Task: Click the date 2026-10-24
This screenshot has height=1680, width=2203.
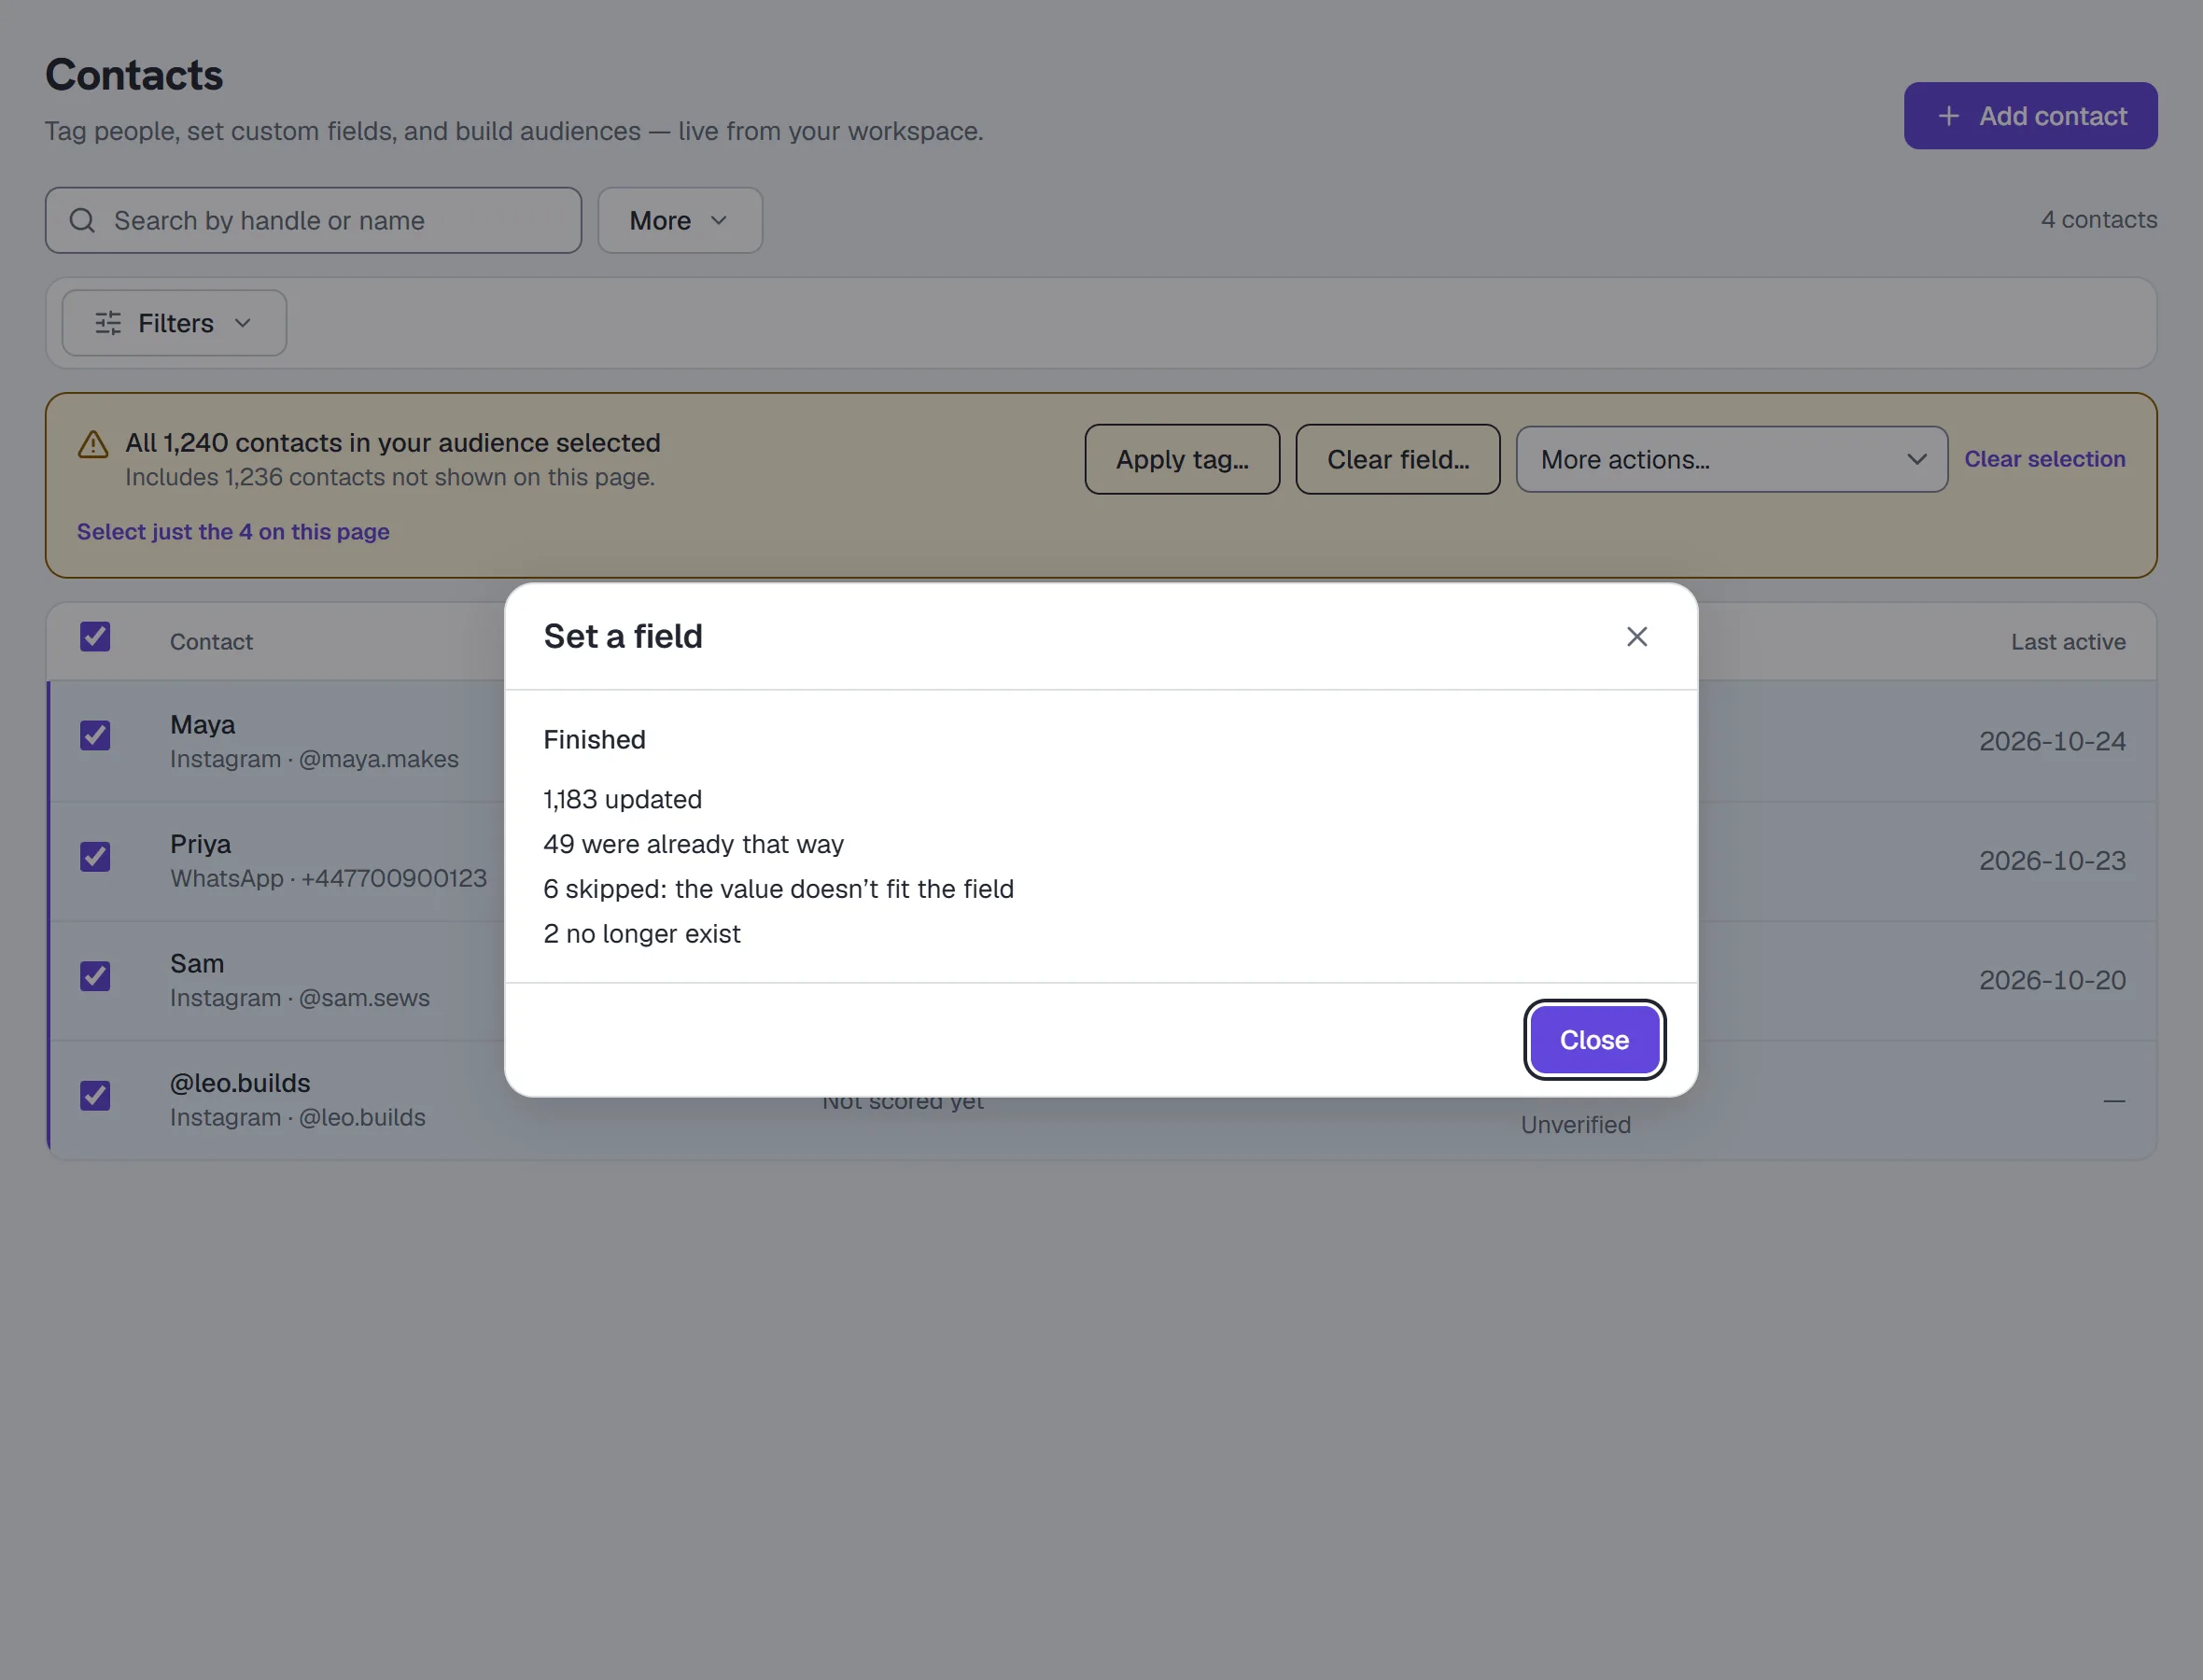Action: (x=2052, y=741)
